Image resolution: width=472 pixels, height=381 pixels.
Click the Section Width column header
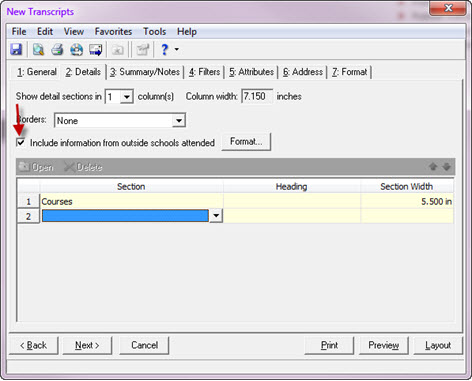407,186
